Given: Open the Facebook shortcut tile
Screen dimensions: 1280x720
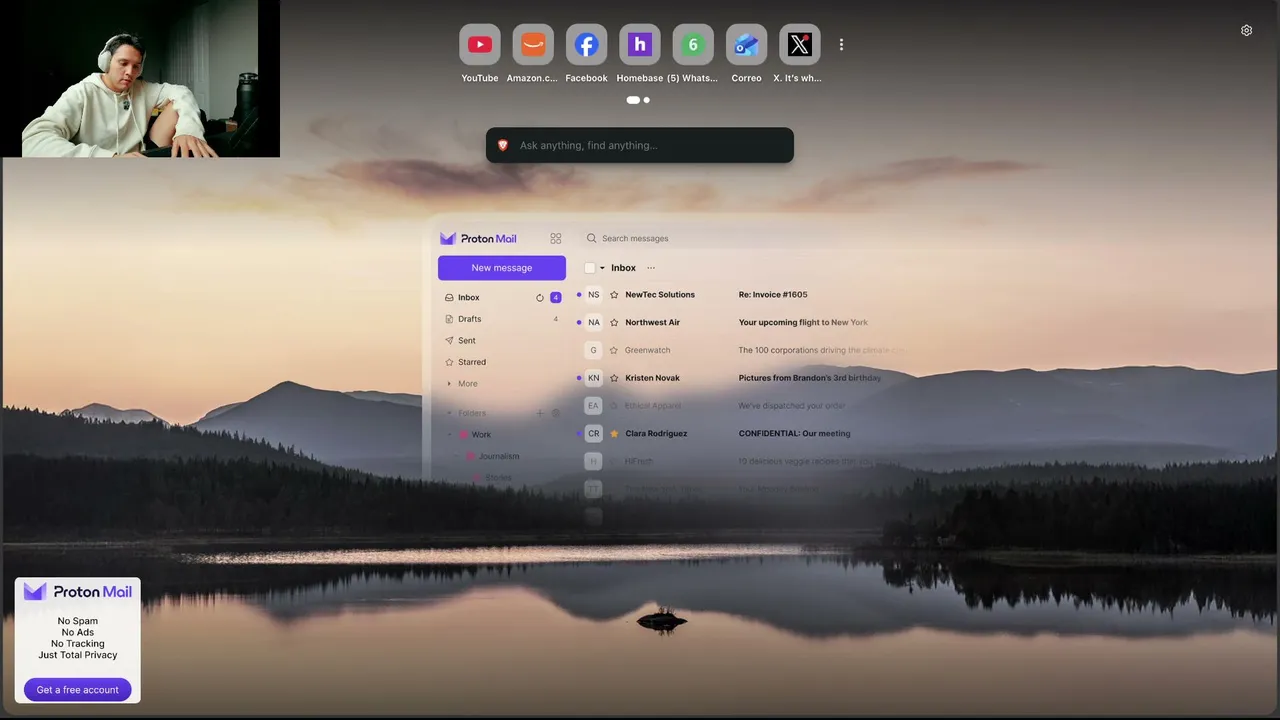Looking at the screenshot, I should (586, 45).
